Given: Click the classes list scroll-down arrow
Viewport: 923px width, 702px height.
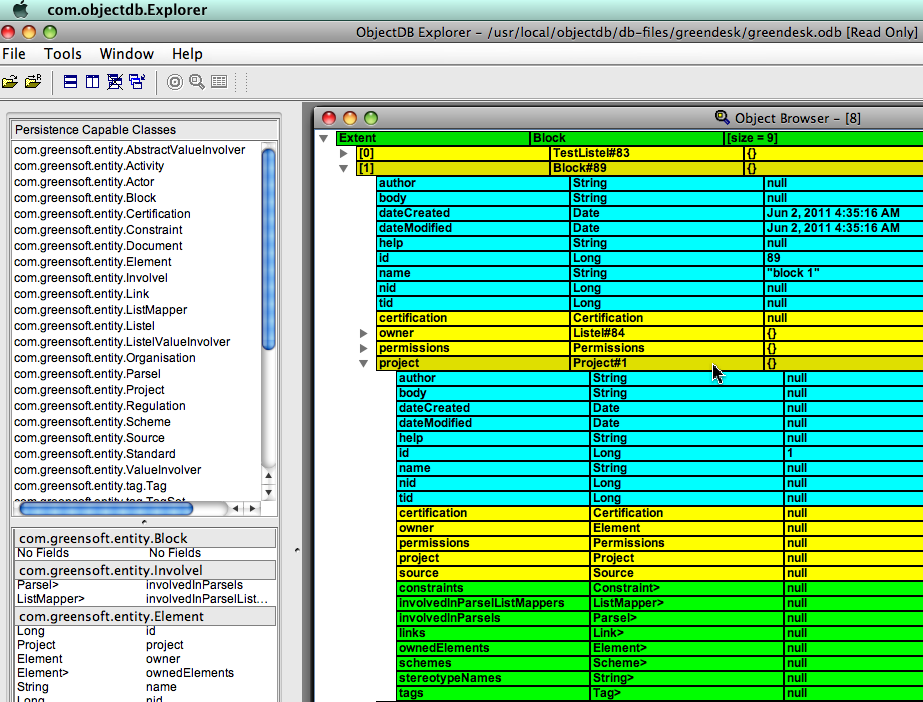Looking at the screenshot, I should click(x=268, y=493).
